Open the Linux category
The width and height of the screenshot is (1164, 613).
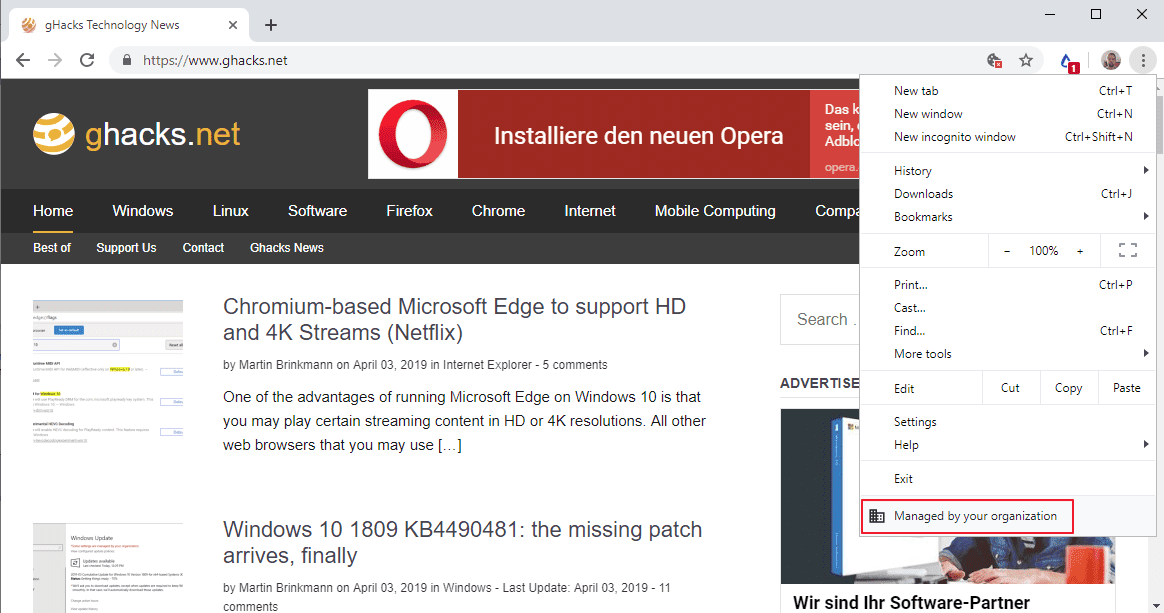point(230,211)
